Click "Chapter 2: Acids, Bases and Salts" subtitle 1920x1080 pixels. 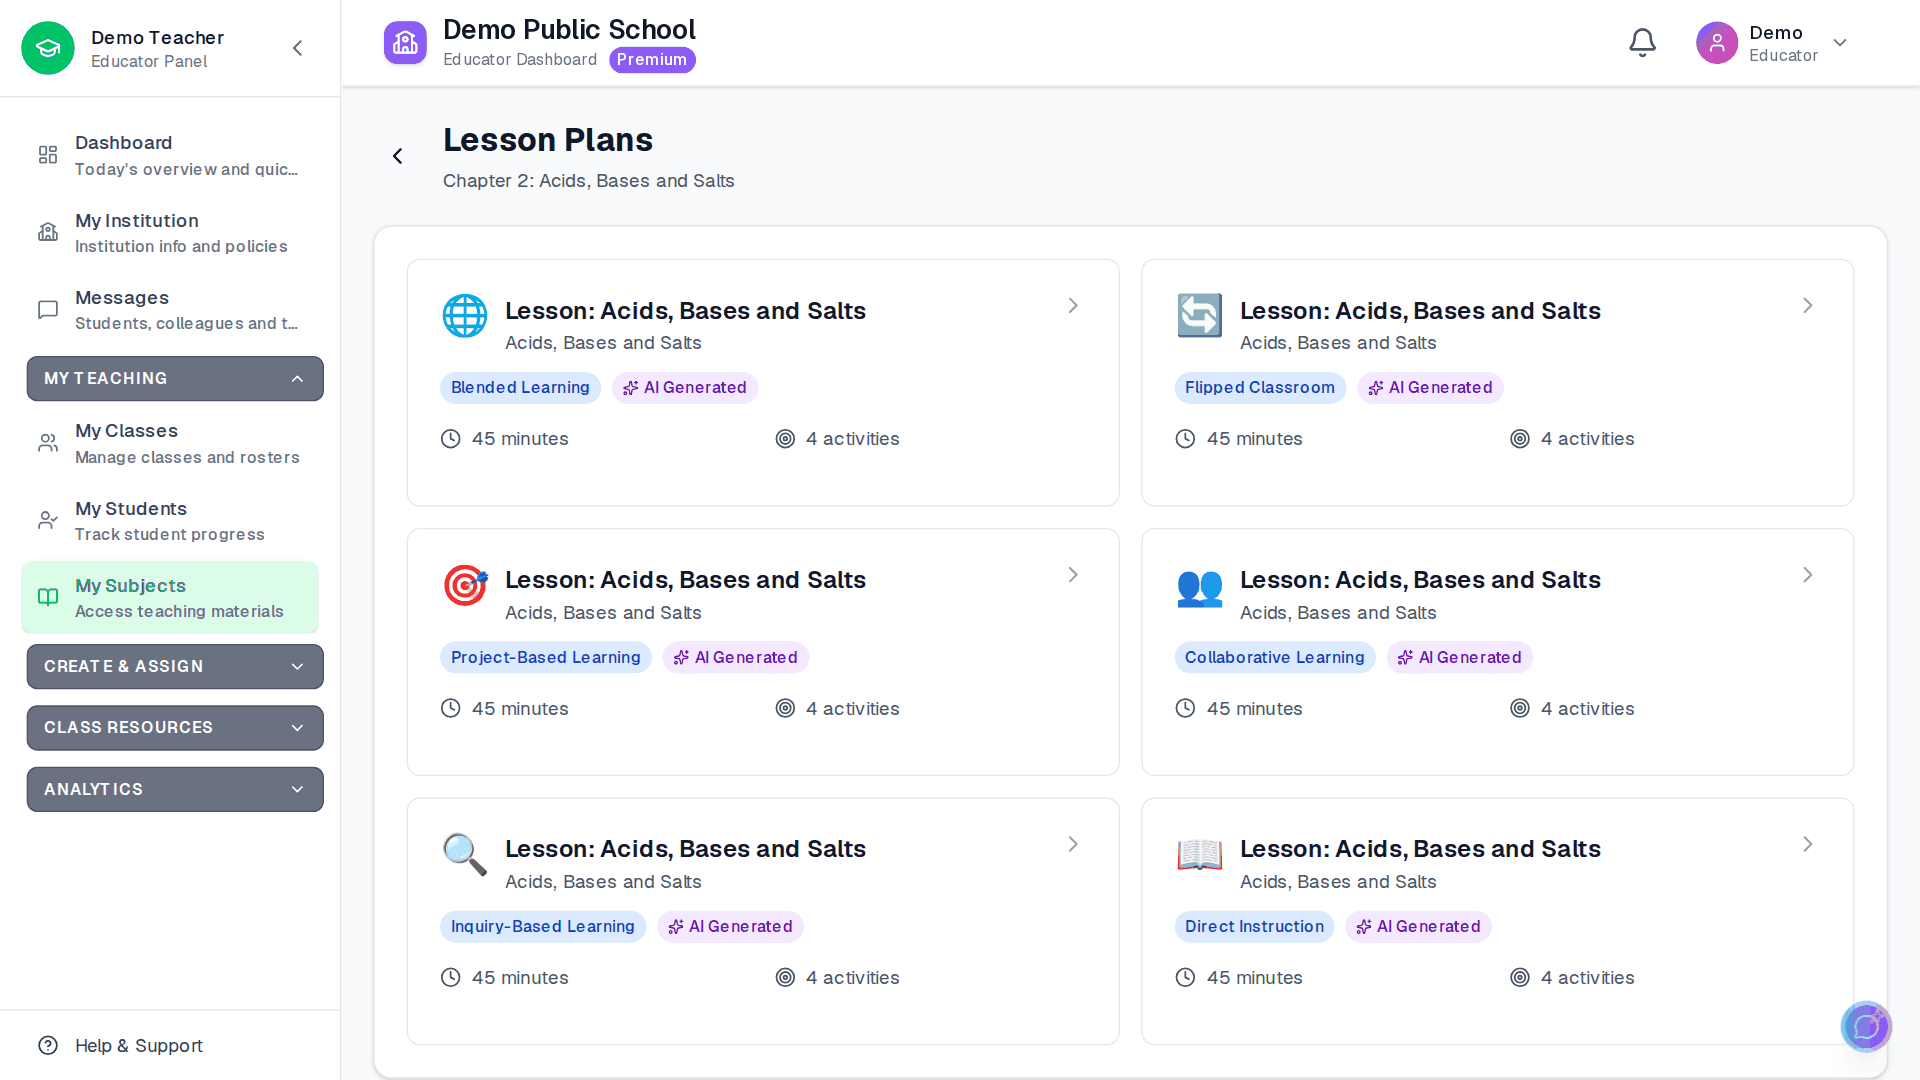588,181
